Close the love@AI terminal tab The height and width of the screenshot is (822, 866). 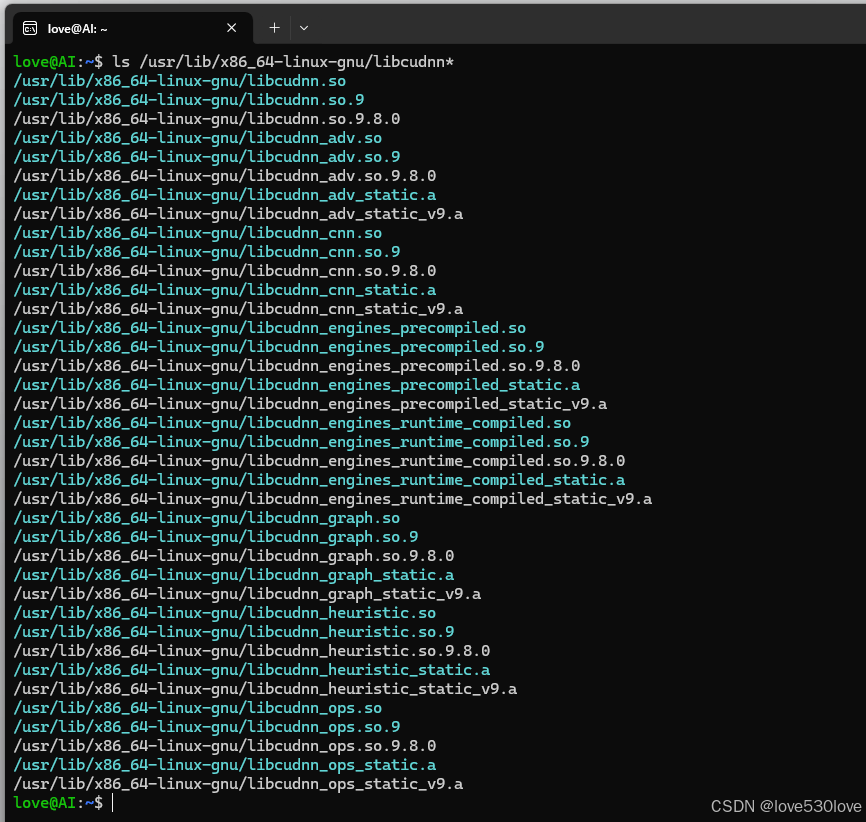(231, 28)
